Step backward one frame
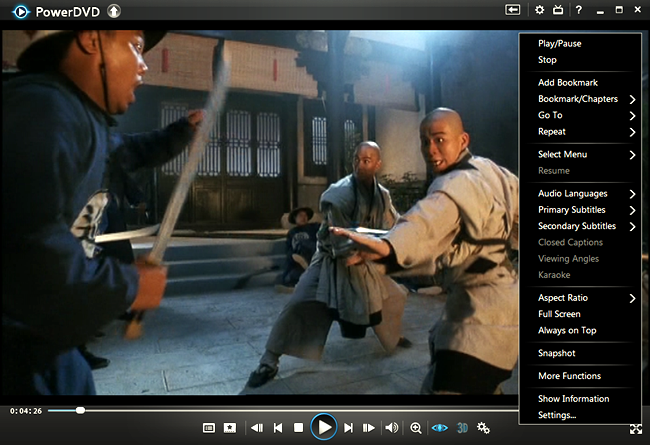The width and height of the screenshot is (650, 445). pyautogui.click(x=257, y=428)
